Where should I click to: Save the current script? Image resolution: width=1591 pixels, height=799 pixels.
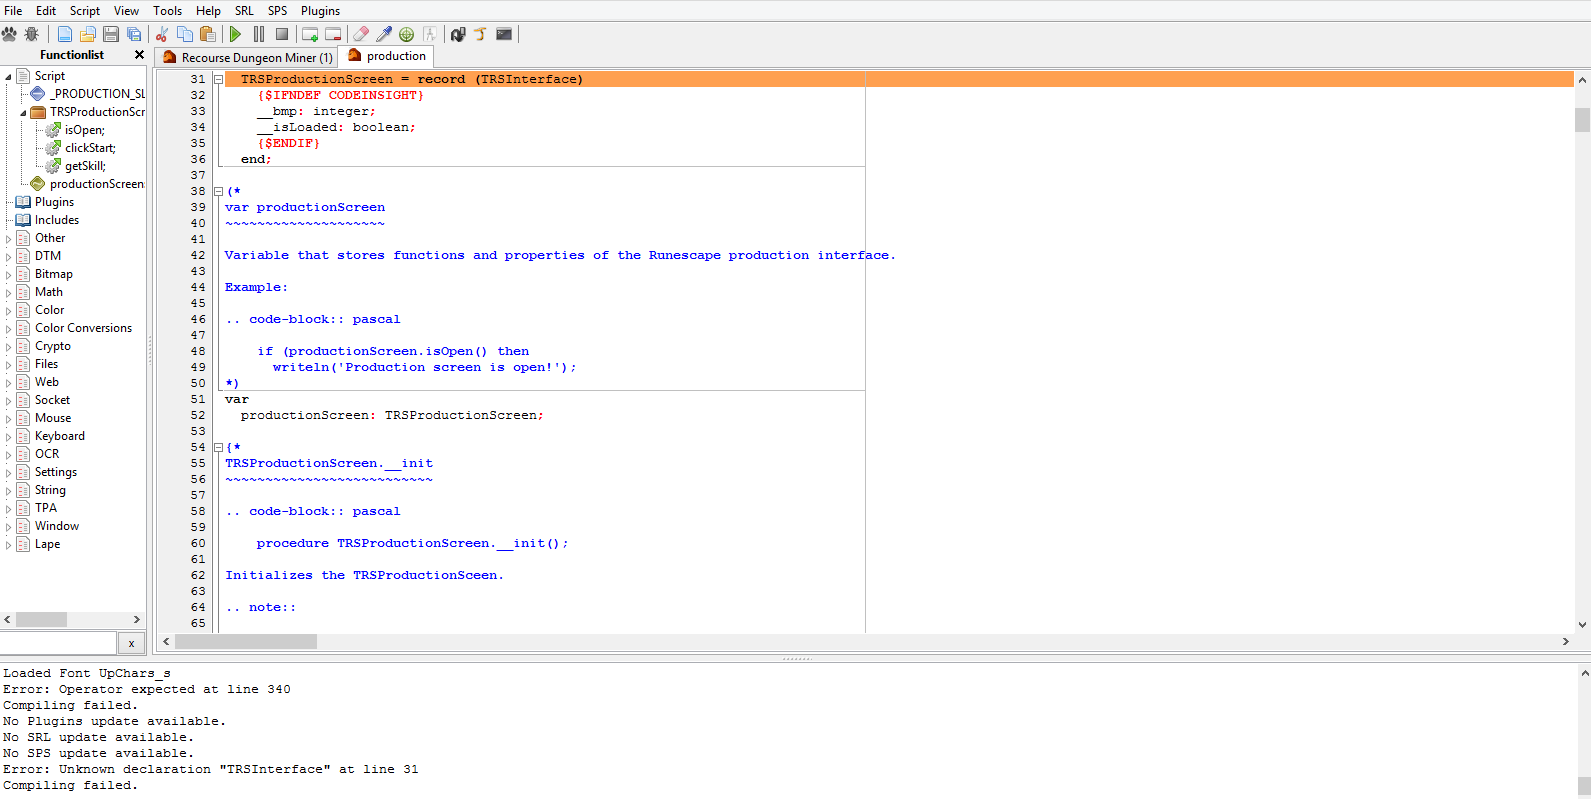point(111,34)
